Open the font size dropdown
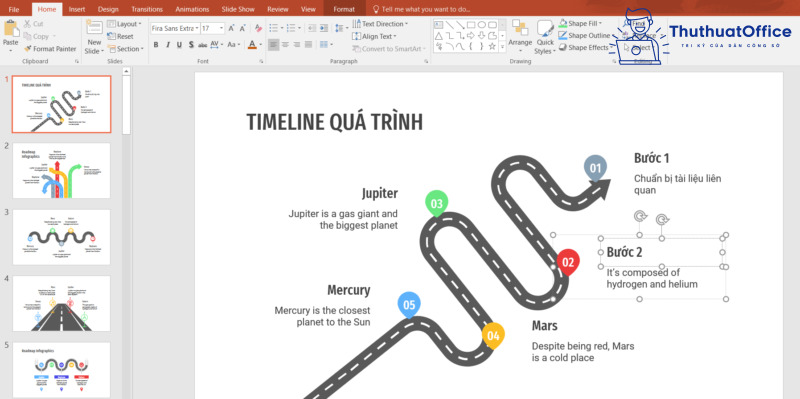Screen dimensions: 800x399 tap(221, 29)
